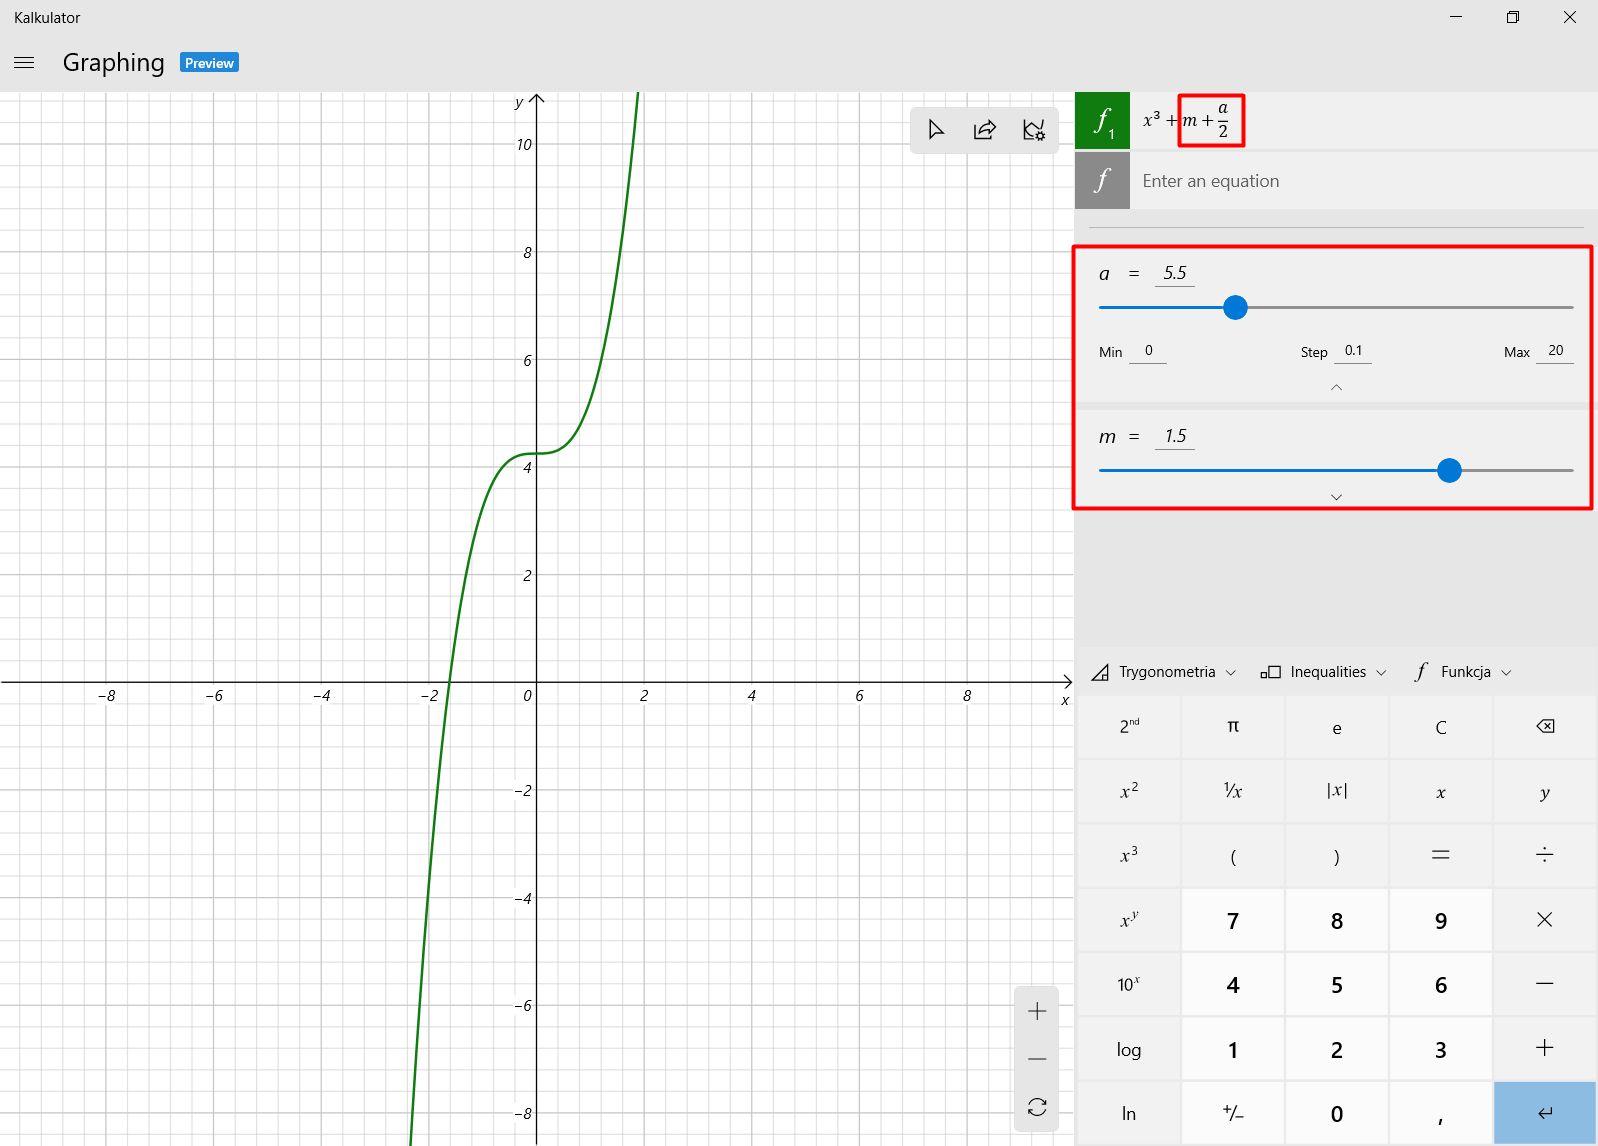This screenshot has width=1598, height=1146.
Task: Click the digit 5 key
Action: click(1337, 985)
